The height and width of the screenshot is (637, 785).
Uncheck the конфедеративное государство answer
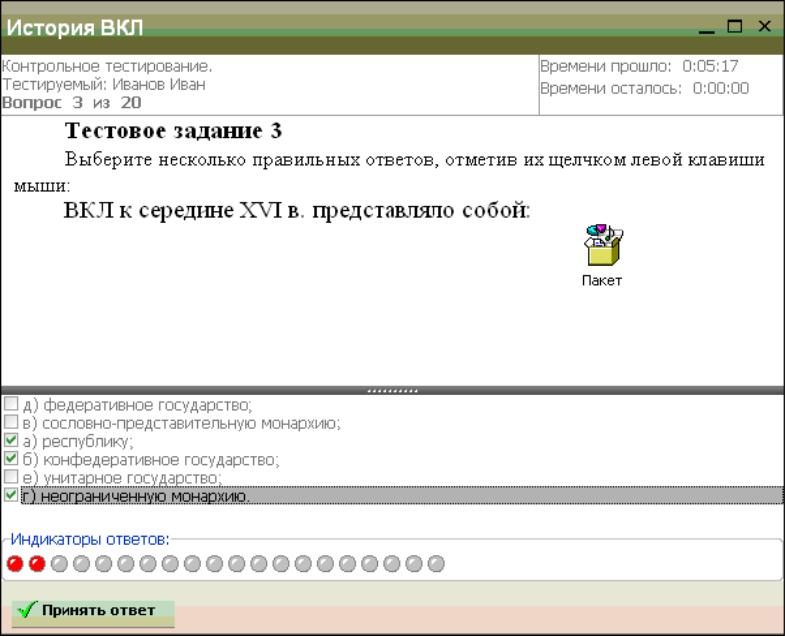pyautogui.click(x=11, y=459)
